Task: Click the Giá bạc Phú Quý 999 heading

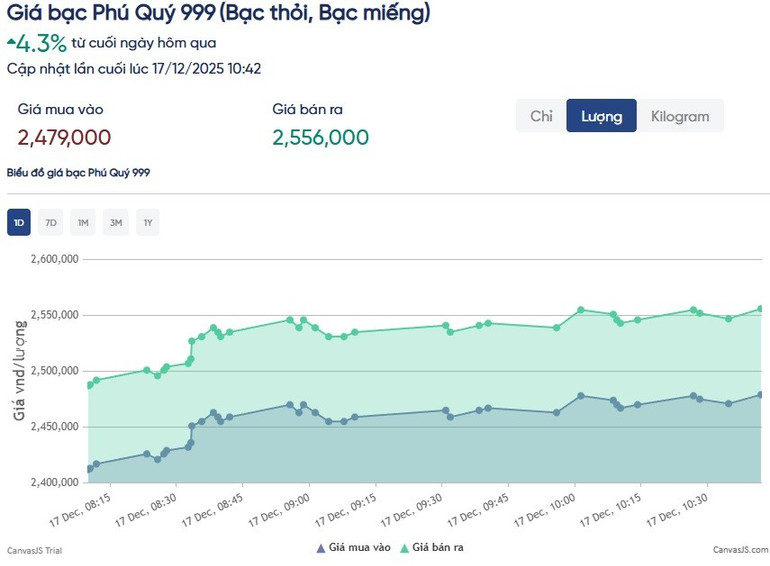Action: click(219, 13)
